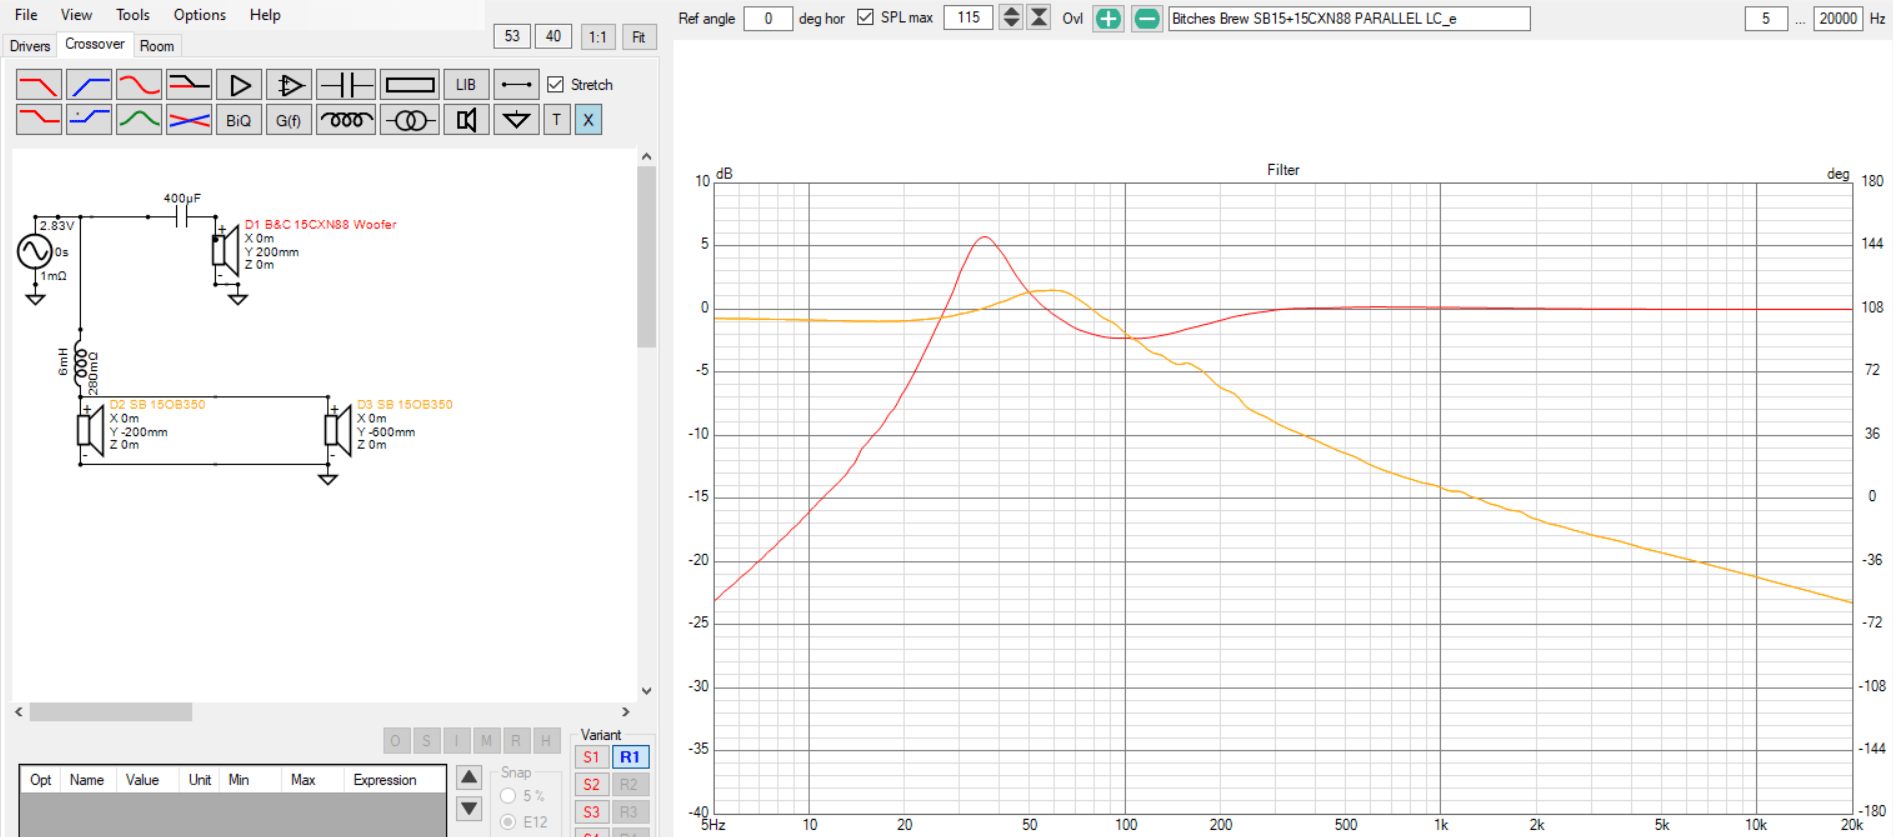Add red high-shelf step-down filter block
The height and width of the screenshot is (837, 1893).
(x=39, y=120)
